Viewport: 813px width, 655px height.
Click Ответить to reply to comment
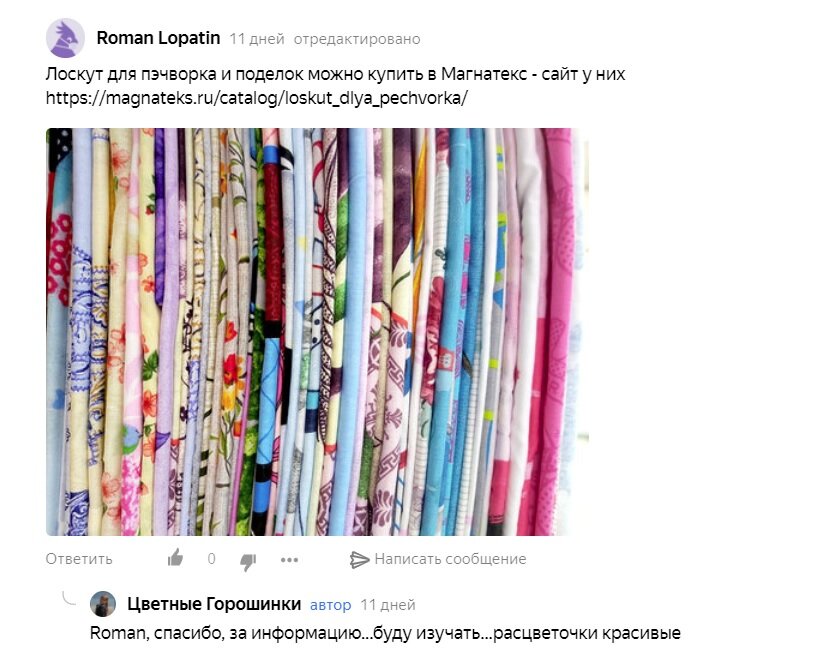pyautogui.click(x=79, y=559)
